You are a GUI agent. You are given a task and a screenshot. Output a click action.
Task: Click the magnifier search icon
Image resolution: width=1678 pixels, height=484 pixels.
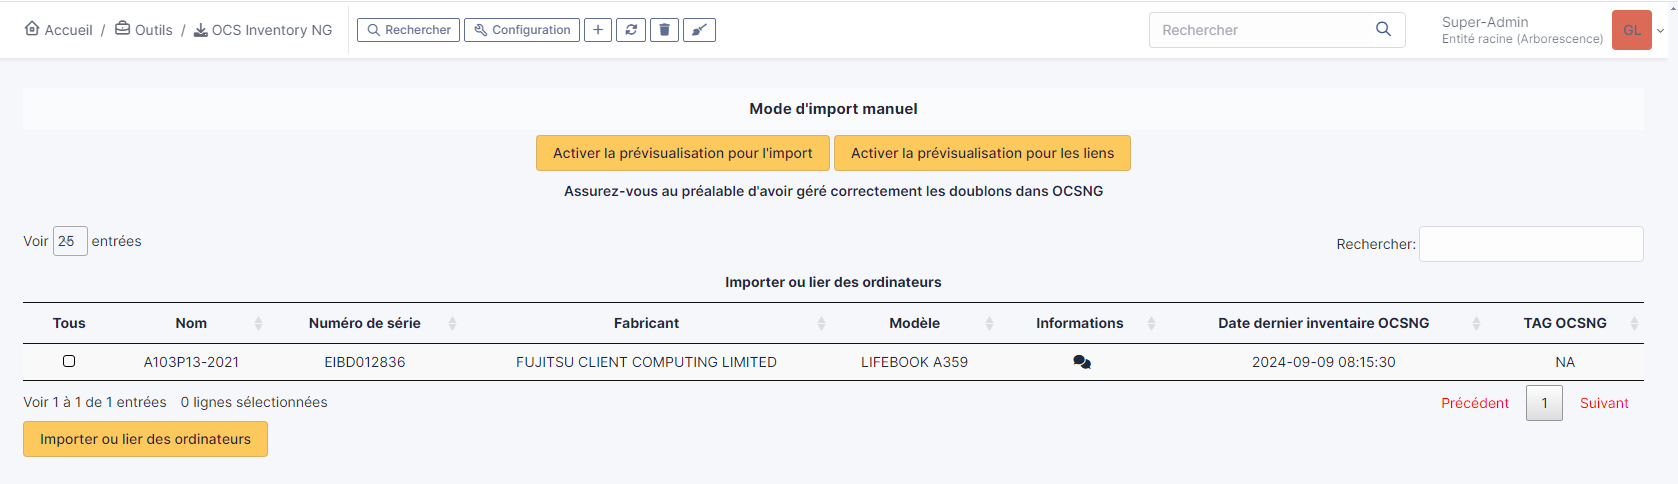1383,30
